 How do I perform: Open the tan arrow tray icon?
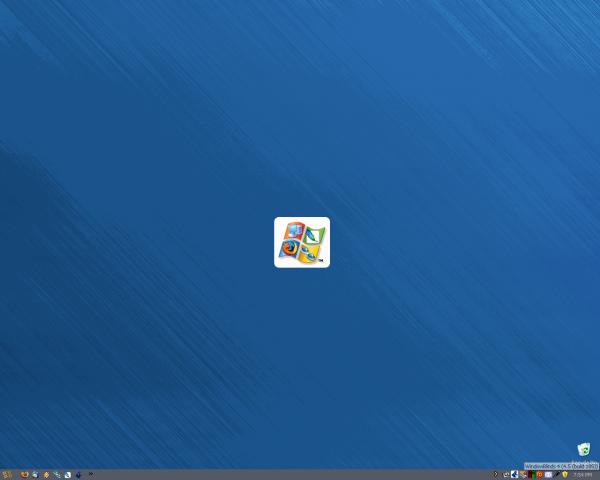pos(523,474)
